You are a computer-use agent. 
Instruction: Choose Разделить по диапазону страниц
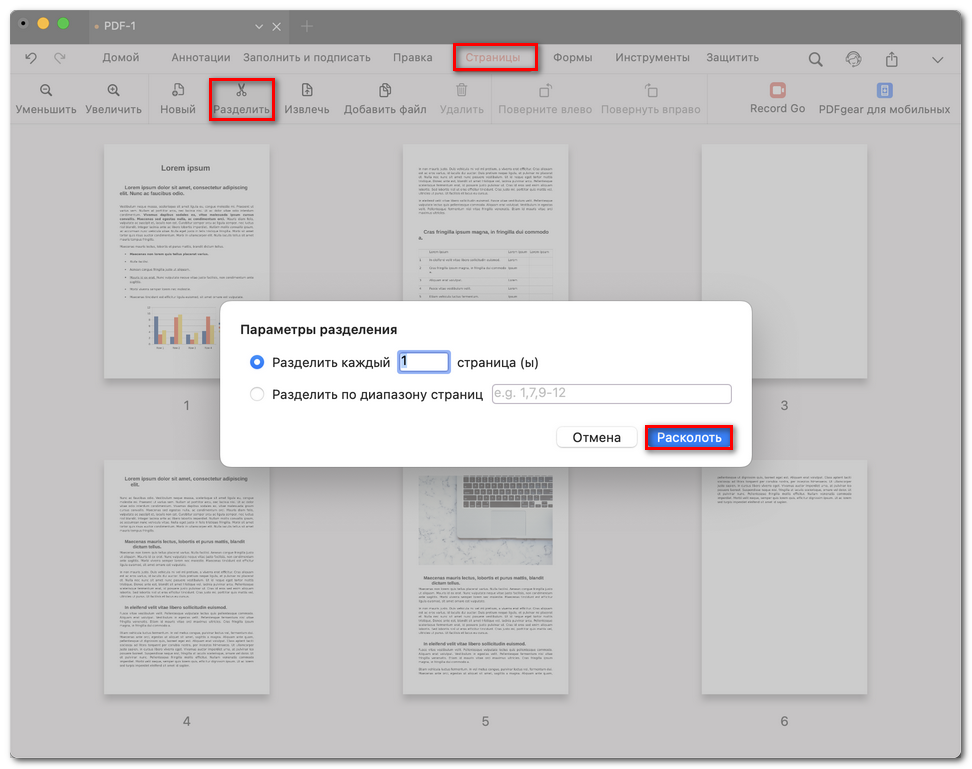[x=257, y=394]
